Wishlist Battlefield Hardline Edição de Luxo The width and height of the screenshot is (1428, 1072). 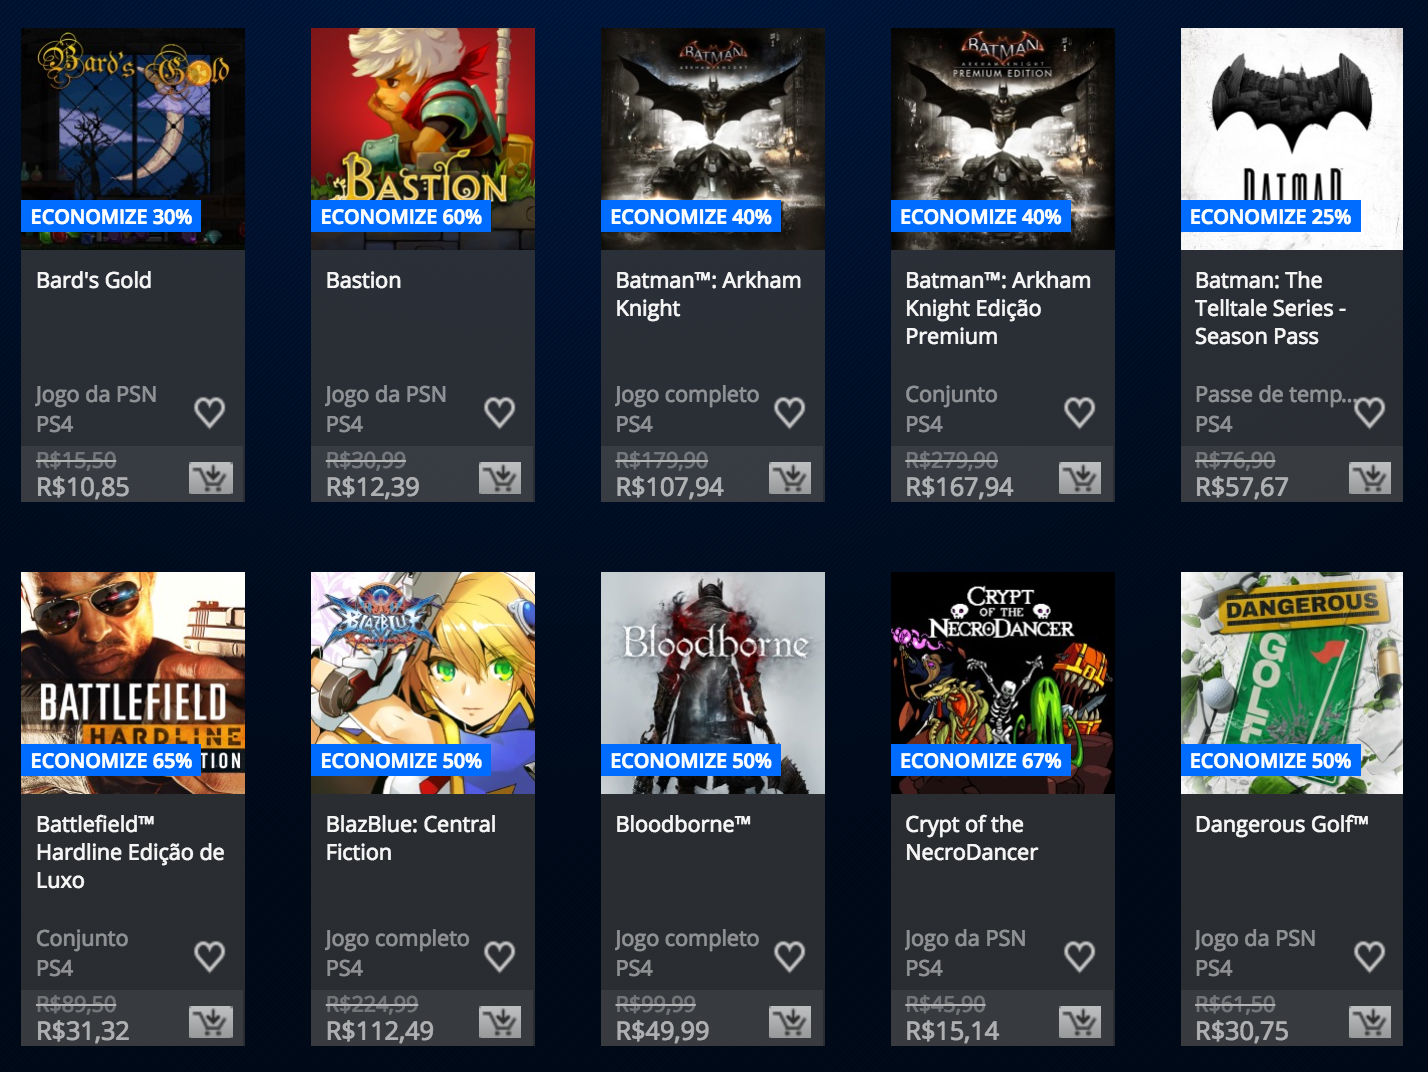209,956
